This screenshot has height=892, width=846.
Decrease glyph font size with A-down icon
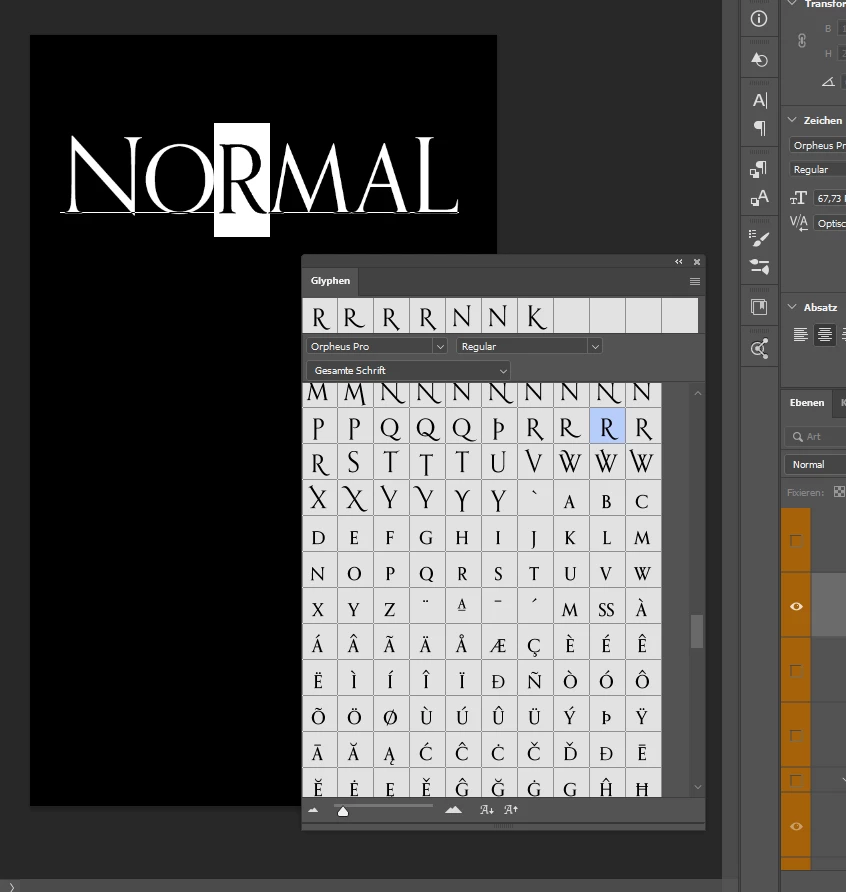486,810
